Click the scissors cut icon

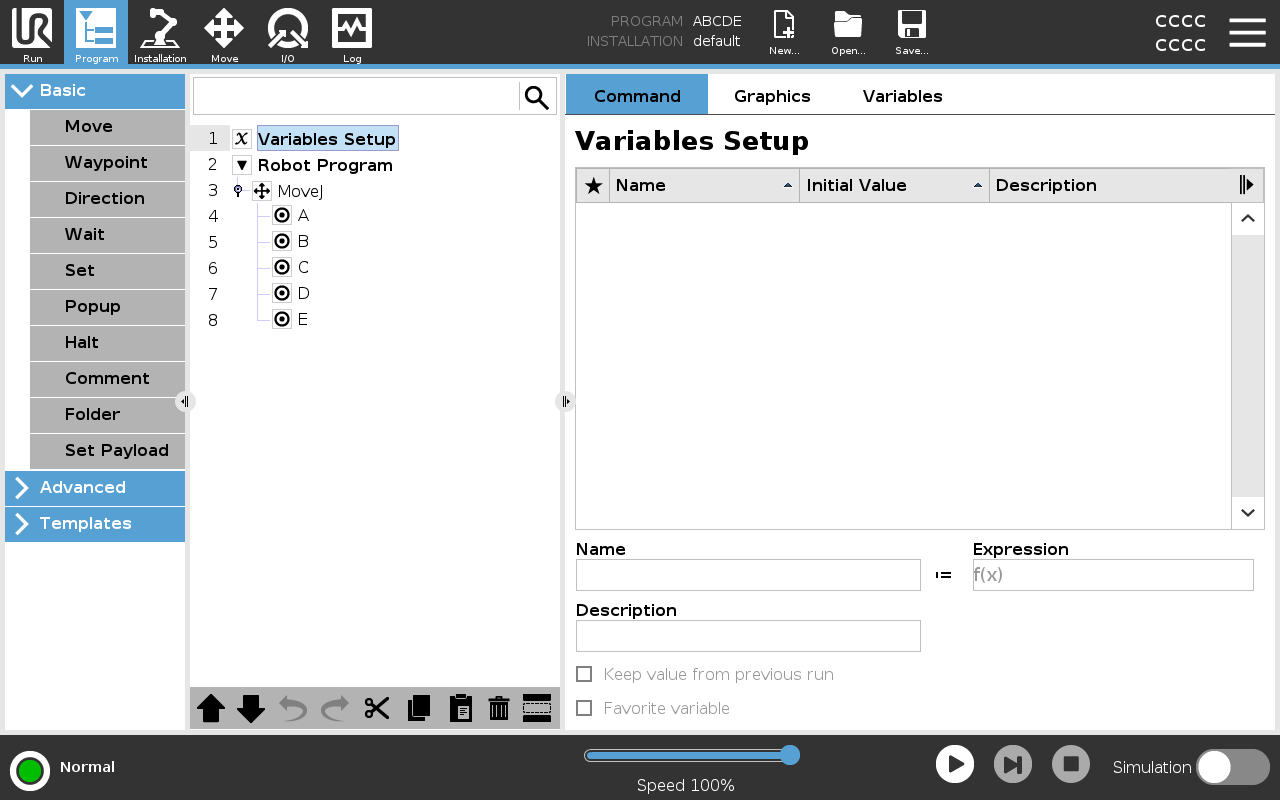click(x=377, y=708)
